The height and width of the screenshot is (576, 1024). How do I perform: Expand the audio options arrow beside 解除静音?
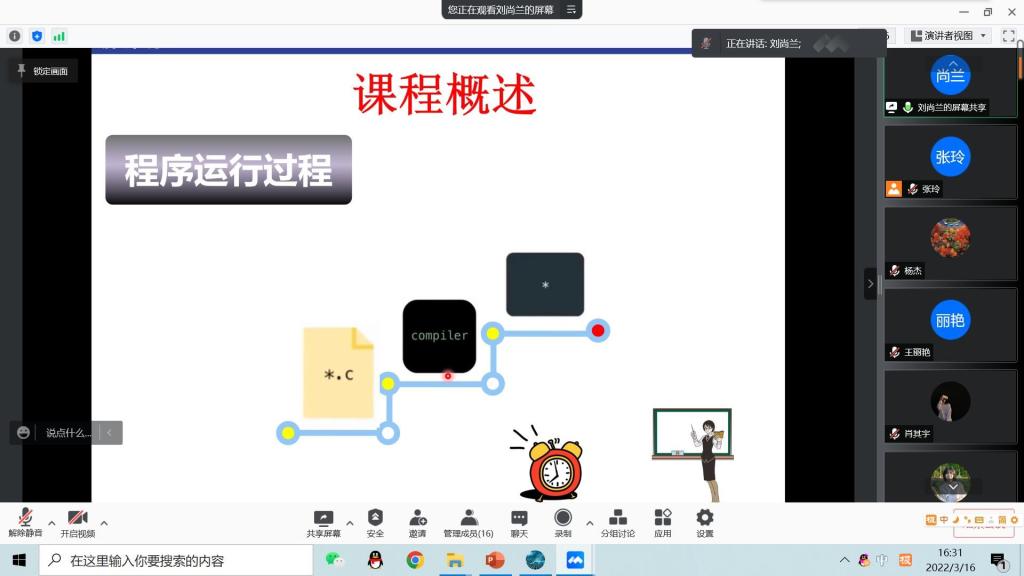52,522
